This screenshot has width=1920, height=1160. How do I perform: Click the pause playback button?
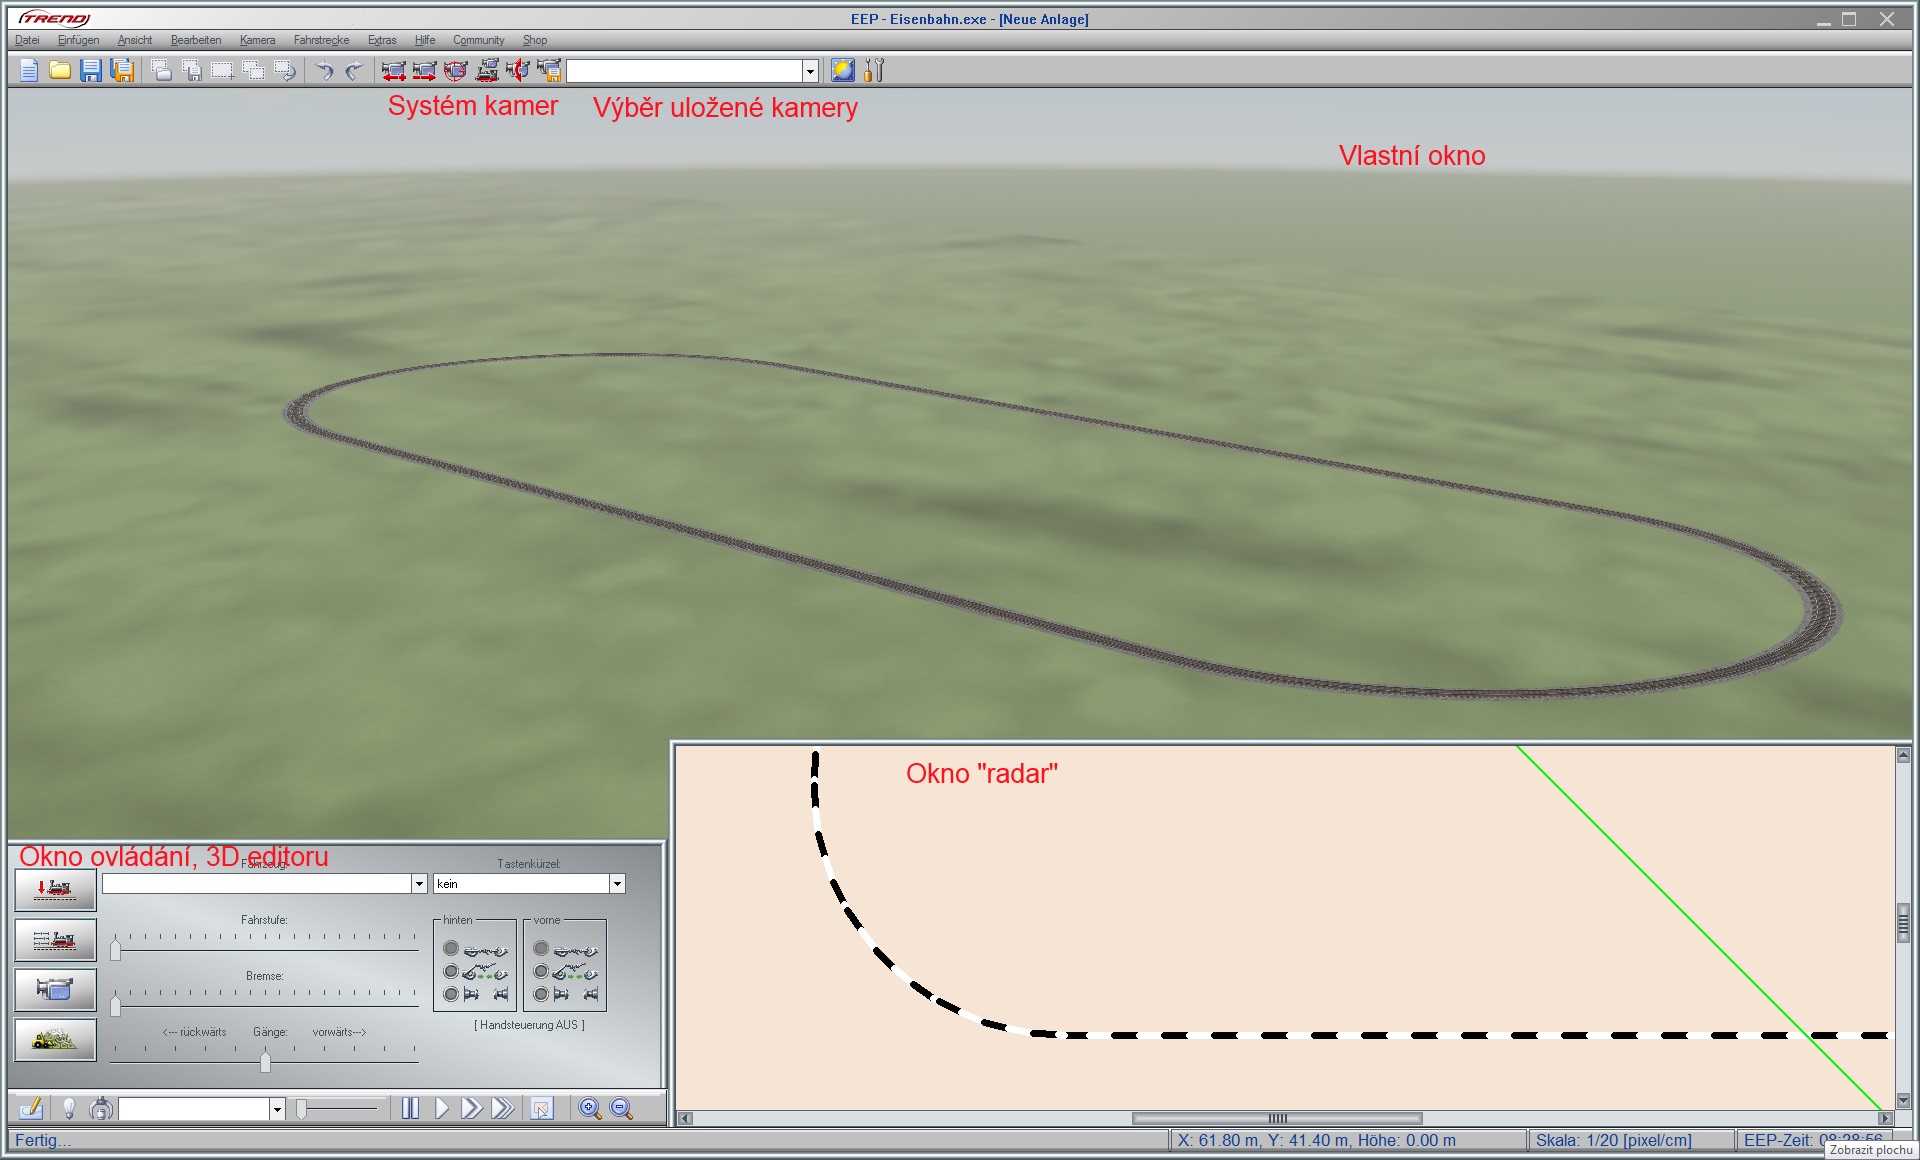pos(410,1108)
